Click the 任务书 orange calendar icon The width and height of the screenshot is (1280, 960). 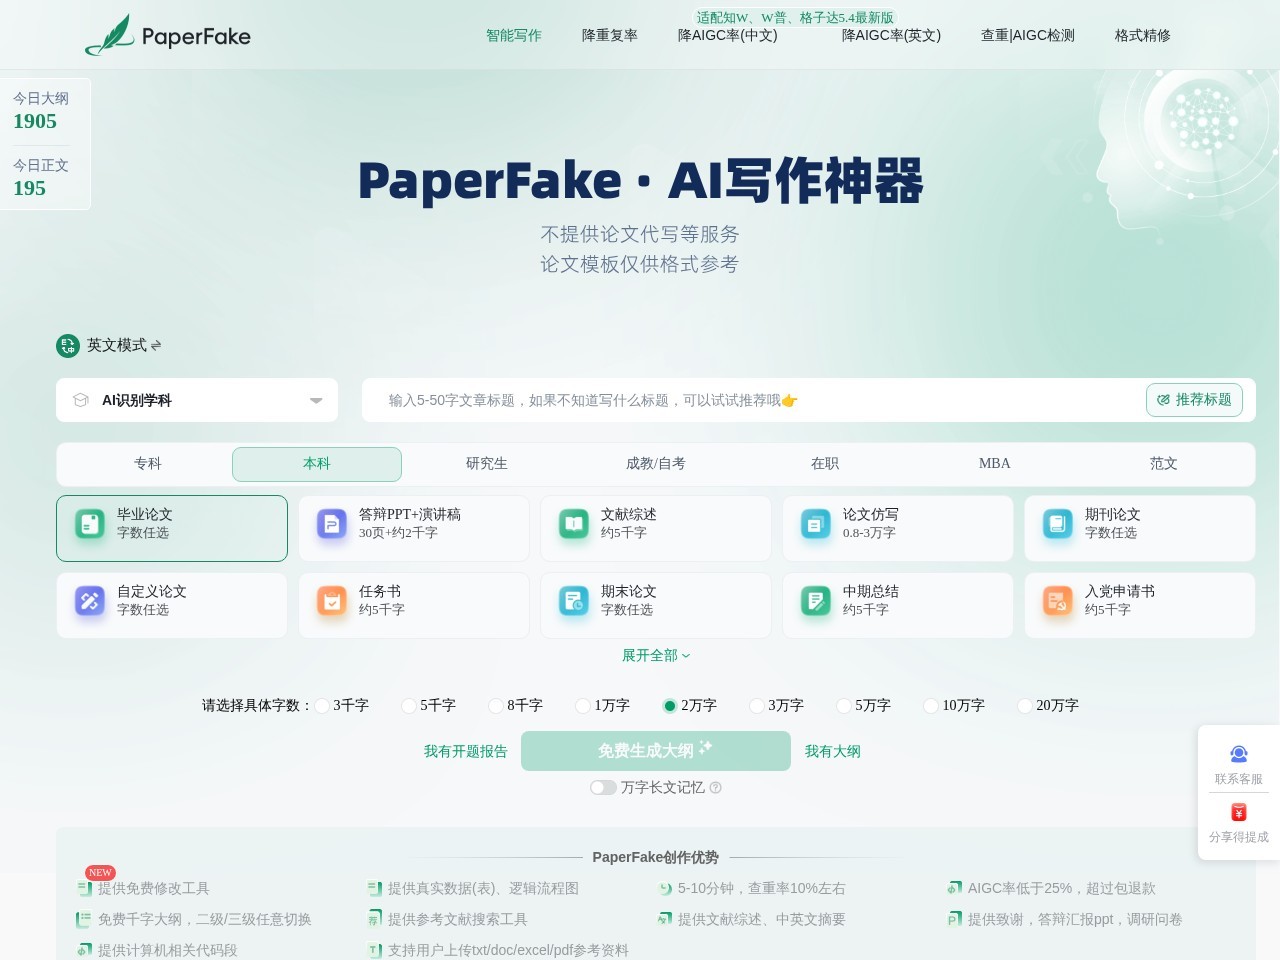332,600
